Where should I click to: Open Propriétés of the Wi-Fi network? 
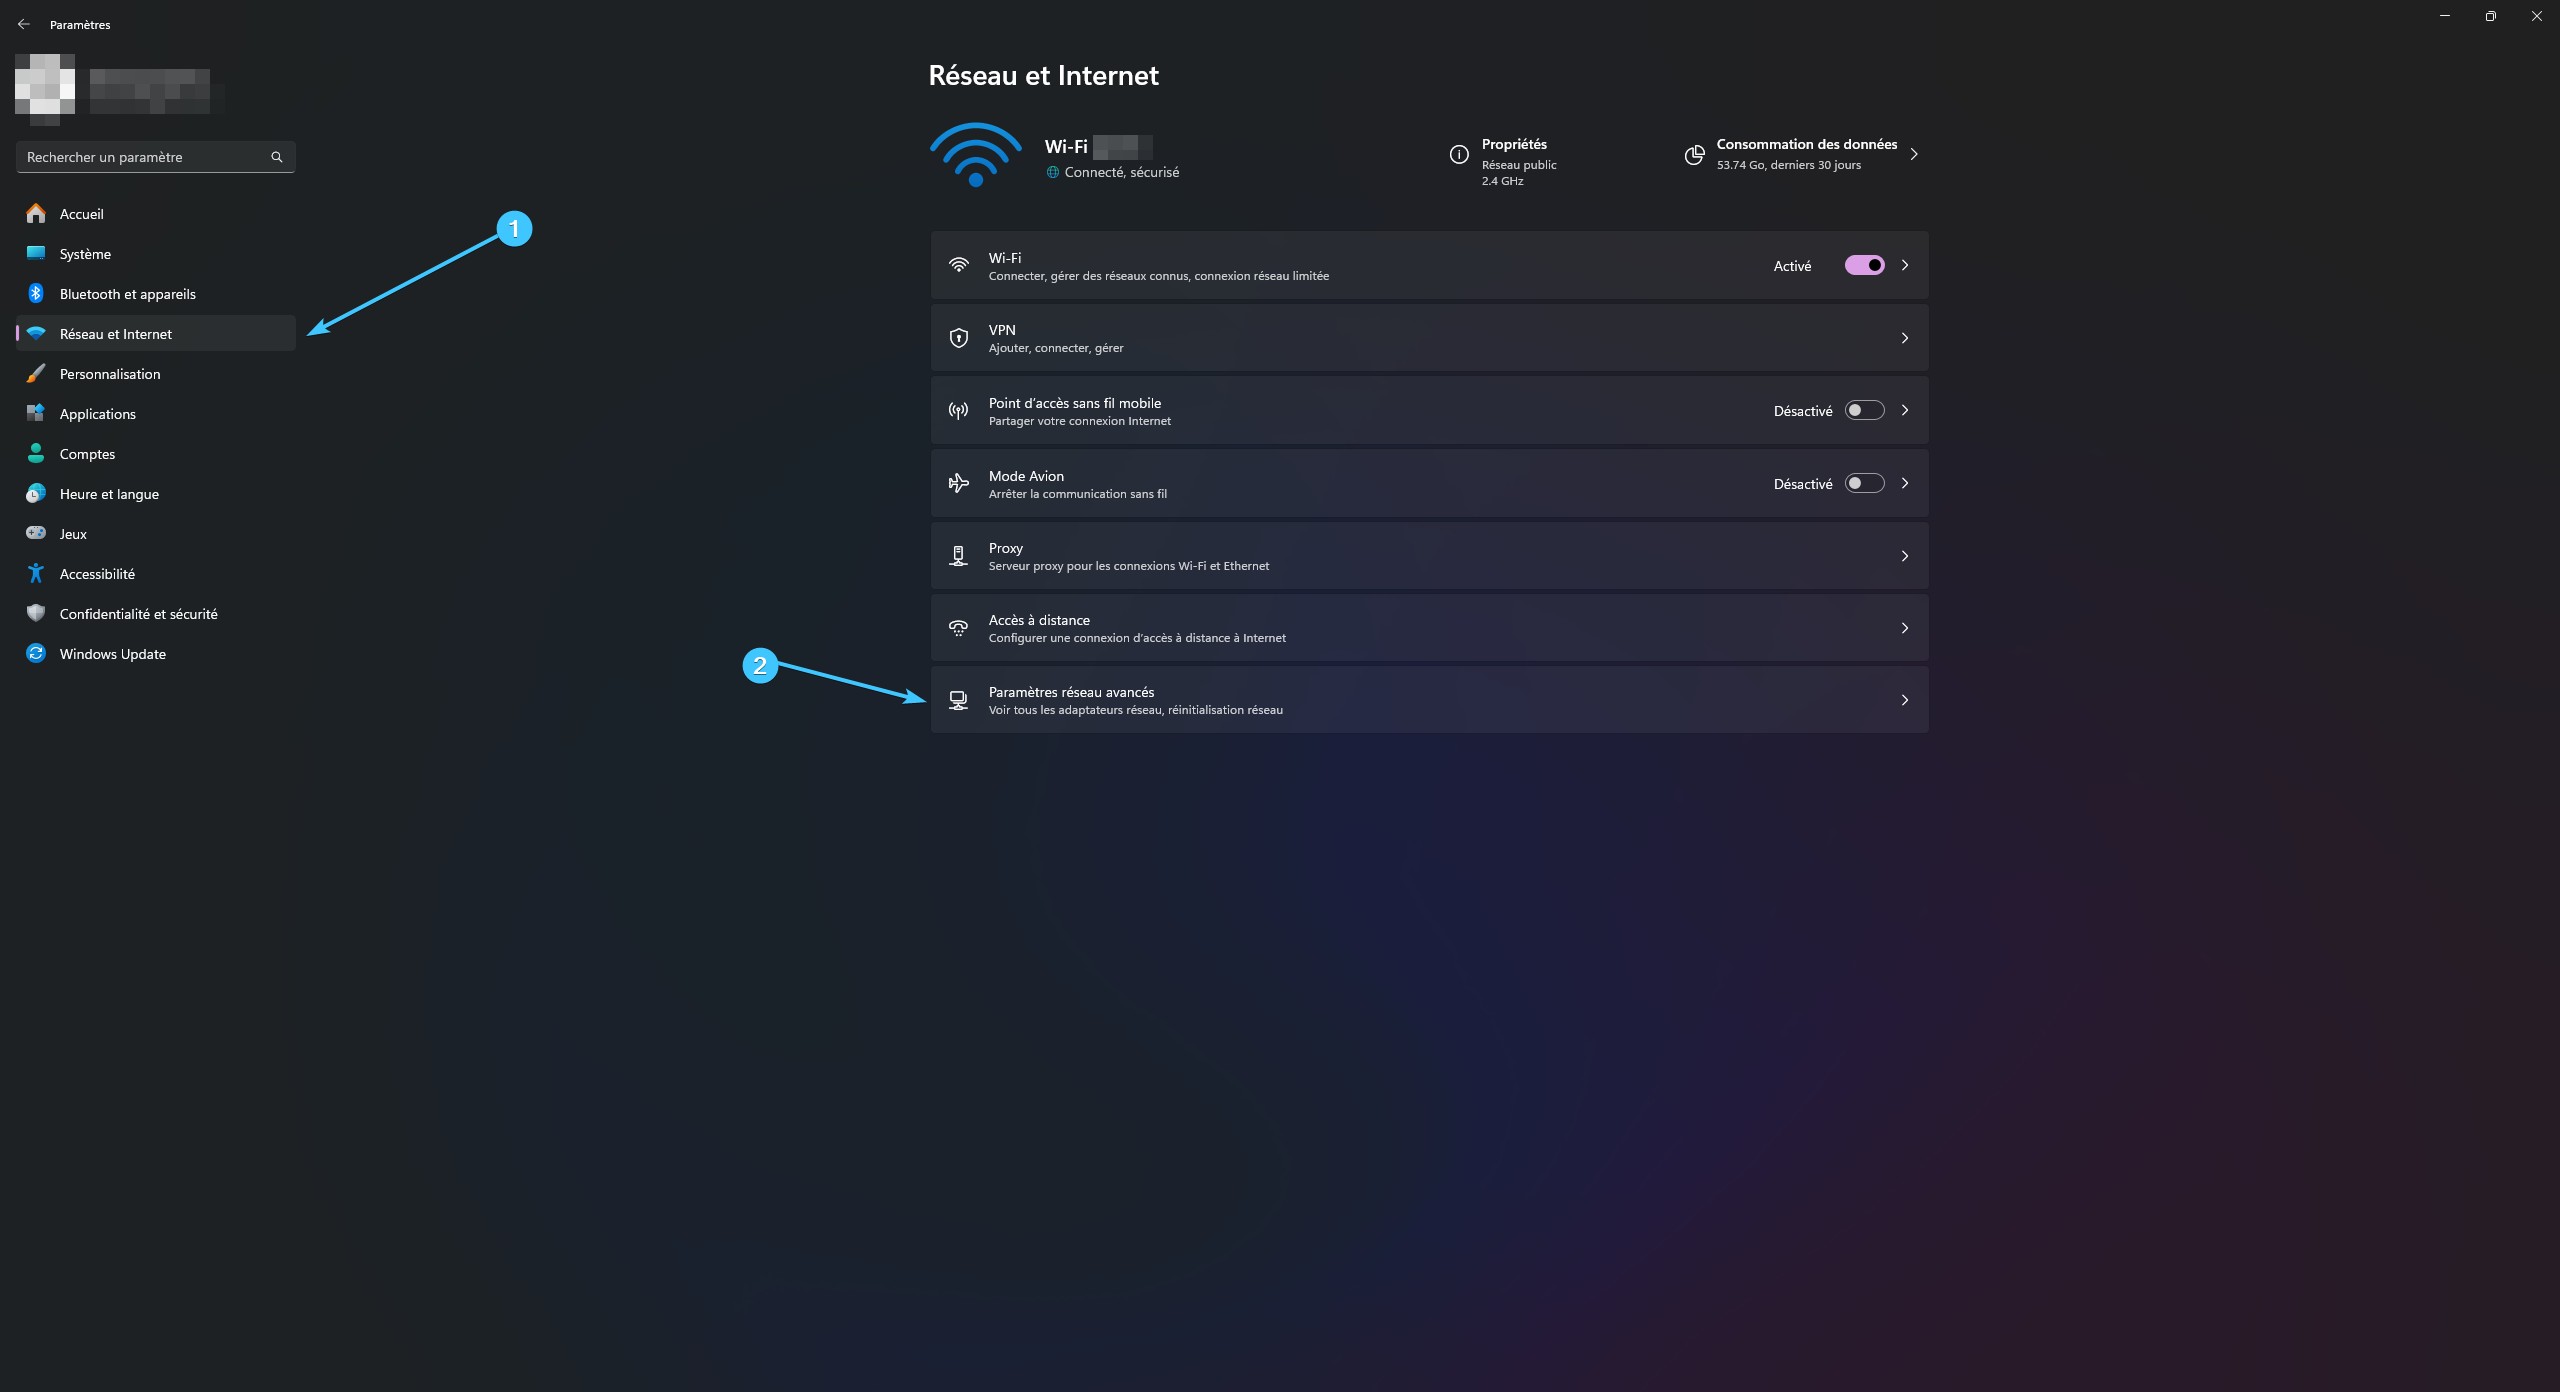pyautogui.click(x=1514, y=145)
